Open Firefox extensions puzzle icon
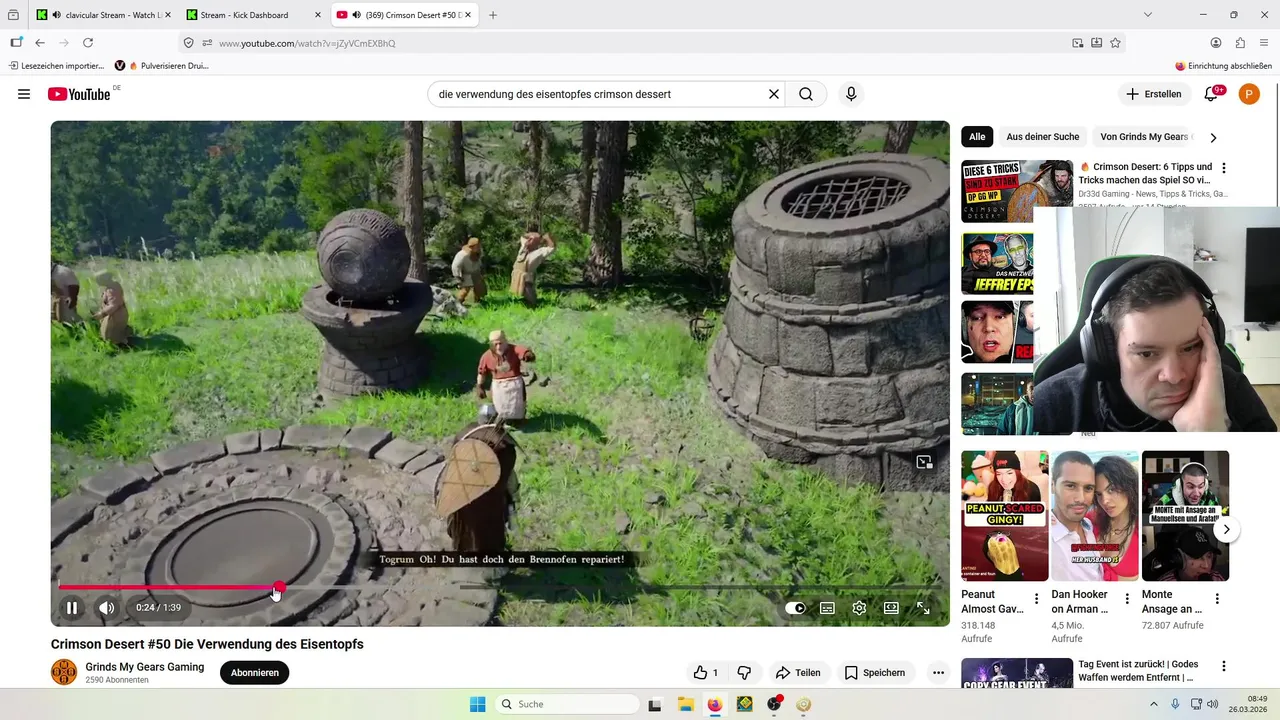 tap(1240, 43)
